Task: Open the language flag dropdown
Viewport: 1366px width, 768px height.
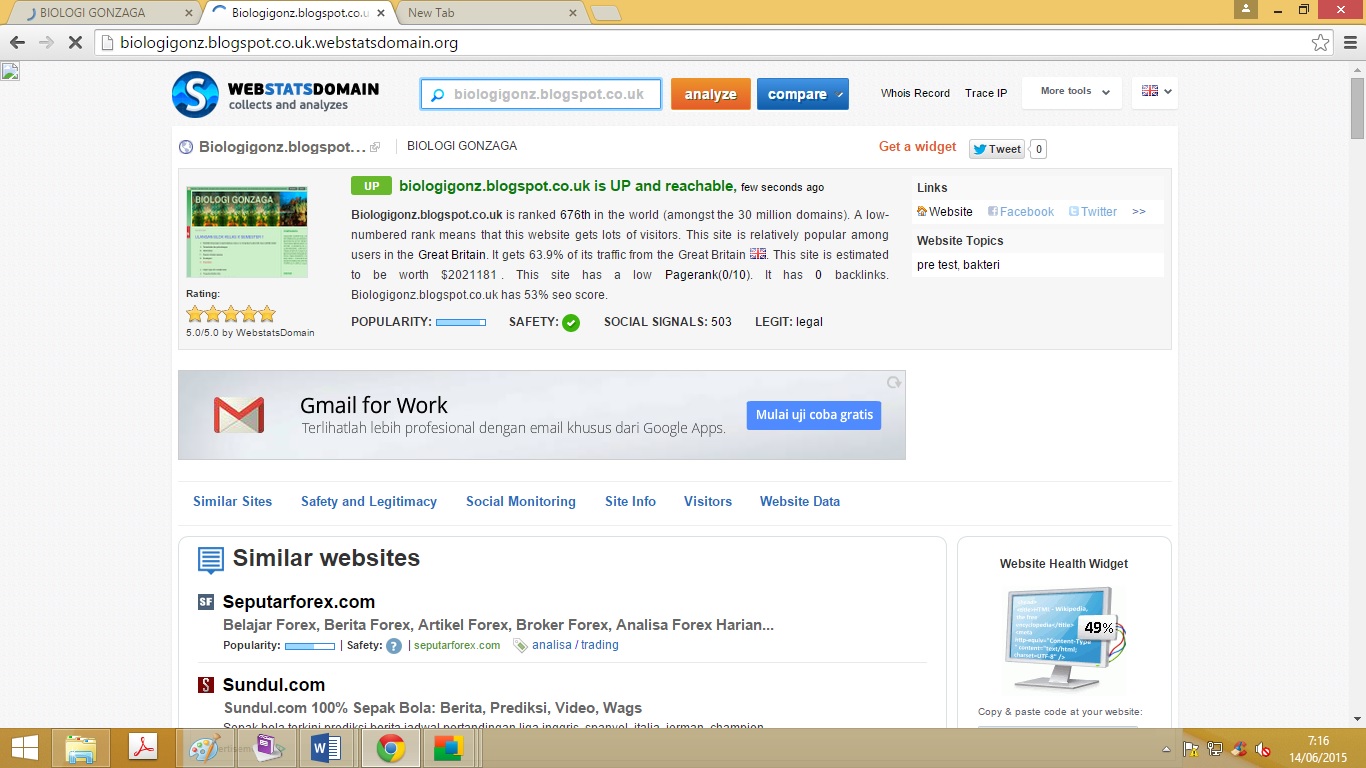Action: point(1156,92)
